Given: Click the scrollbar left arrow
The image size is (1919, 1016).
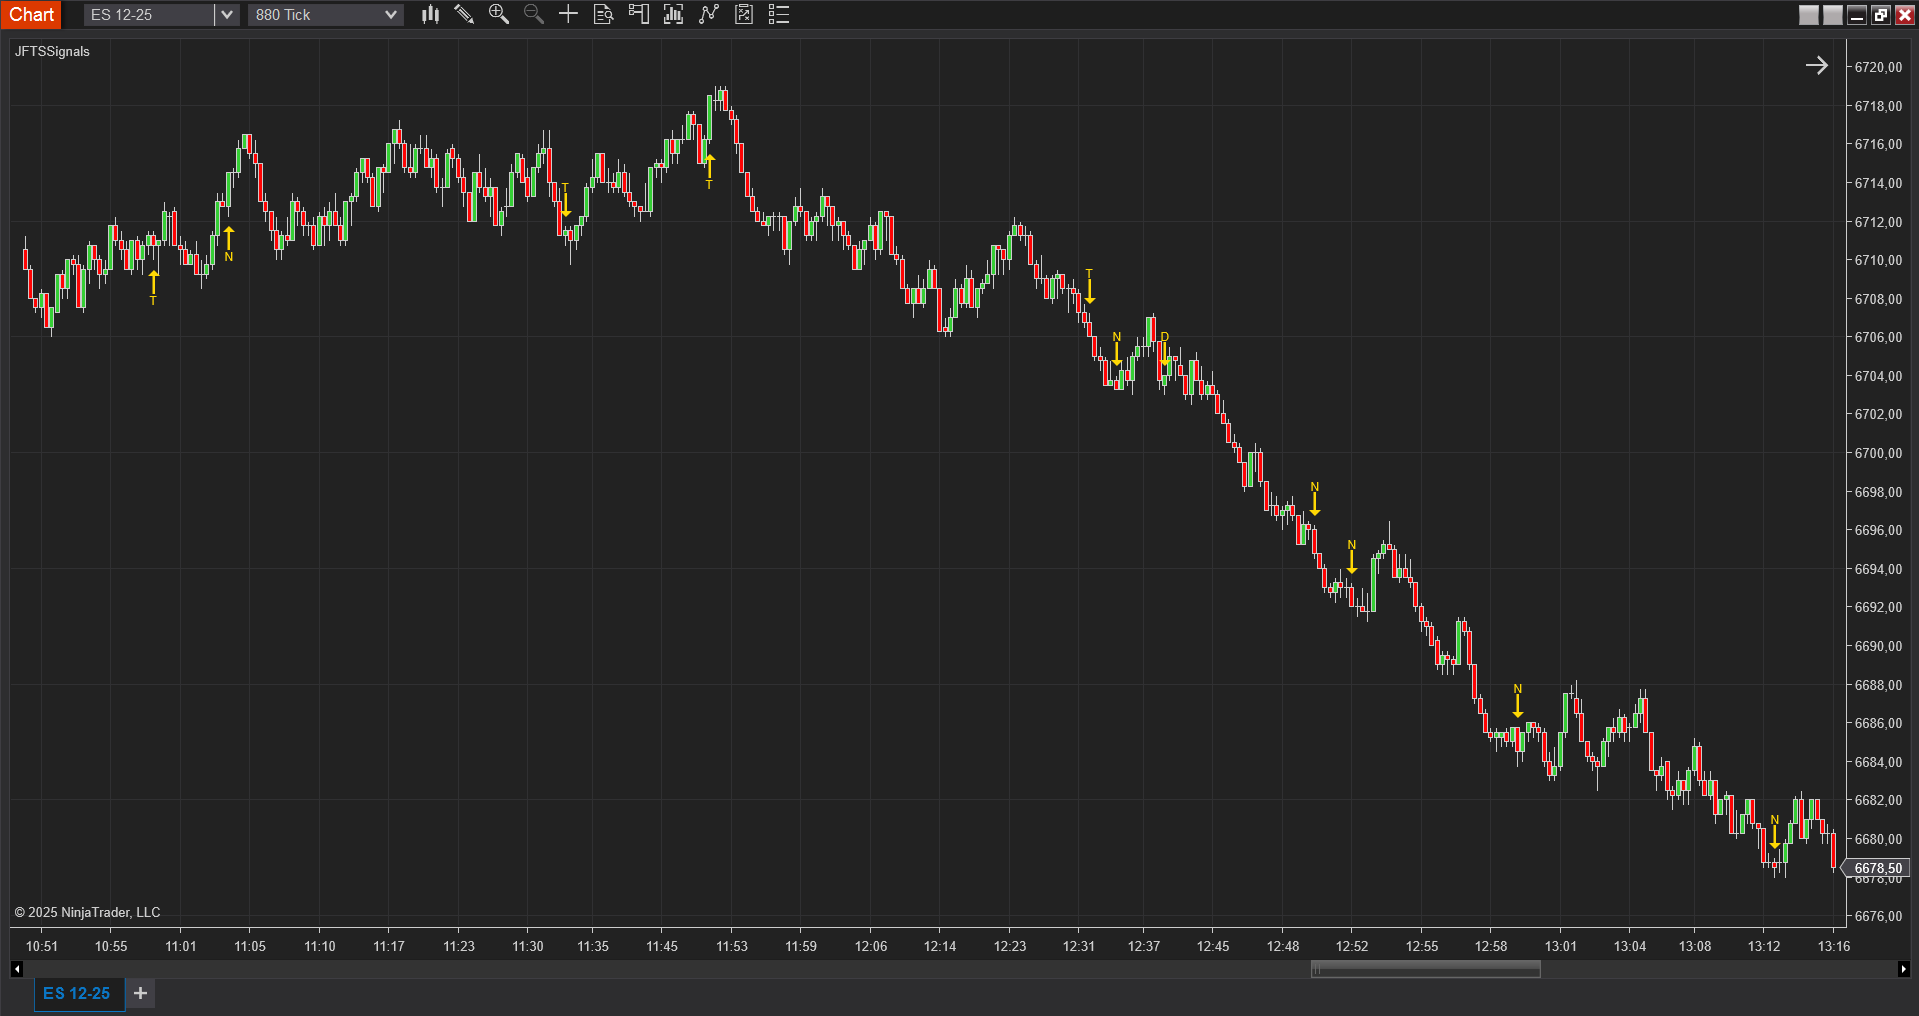Looking at the screenshot, I should [x=16, y=969].
